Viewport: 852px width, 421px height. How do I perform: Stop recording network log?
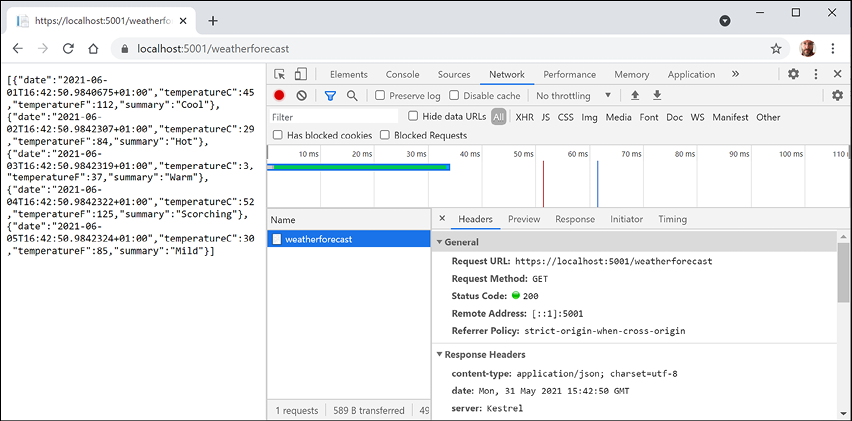280,96
